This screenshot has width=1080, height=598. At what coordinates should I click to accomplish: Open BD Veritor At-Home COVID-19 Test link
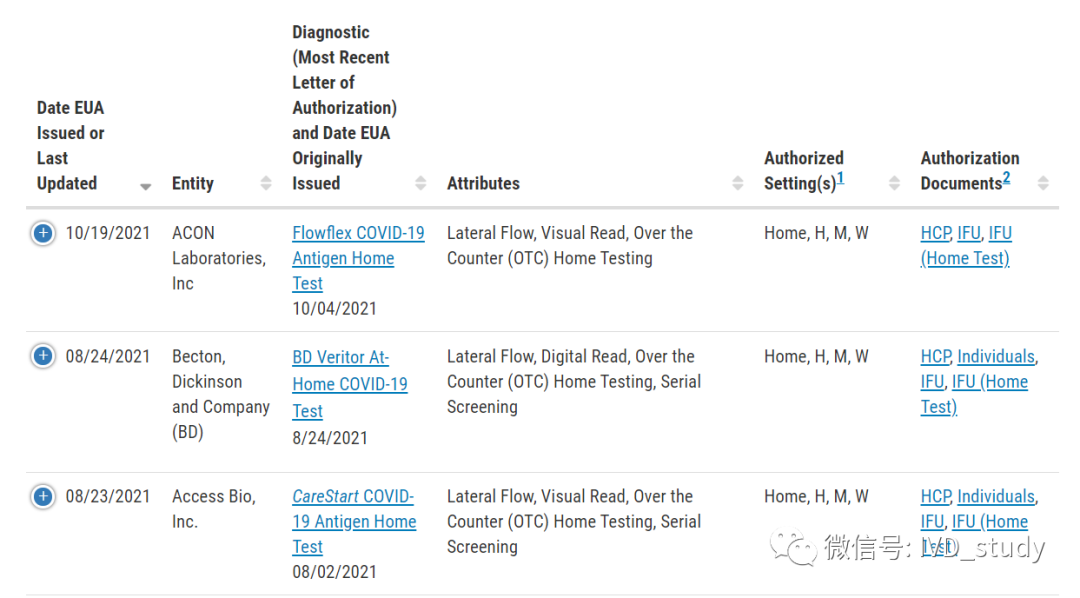point(340,358)
